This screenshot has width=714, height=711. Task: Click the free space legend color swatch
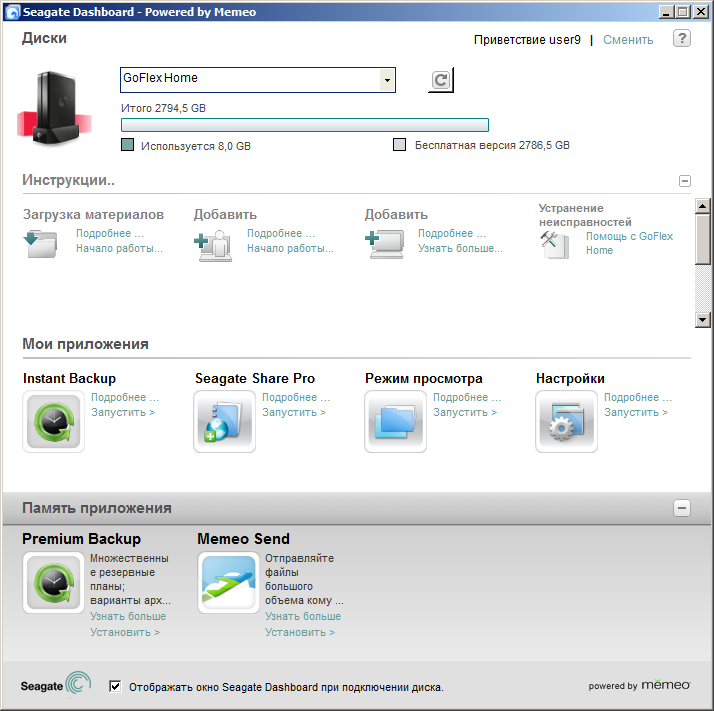pos(399,145)
